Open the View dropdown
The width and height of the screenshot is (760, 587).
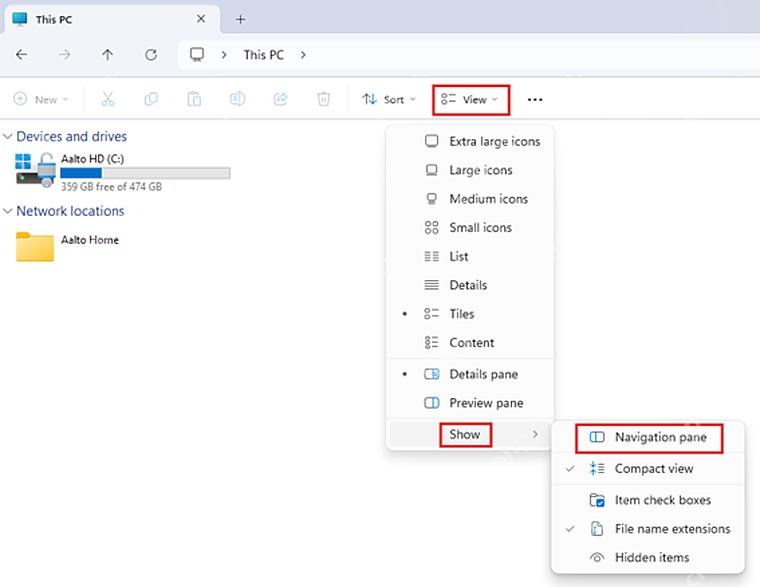pyautogui.click(x=470, y=100)
